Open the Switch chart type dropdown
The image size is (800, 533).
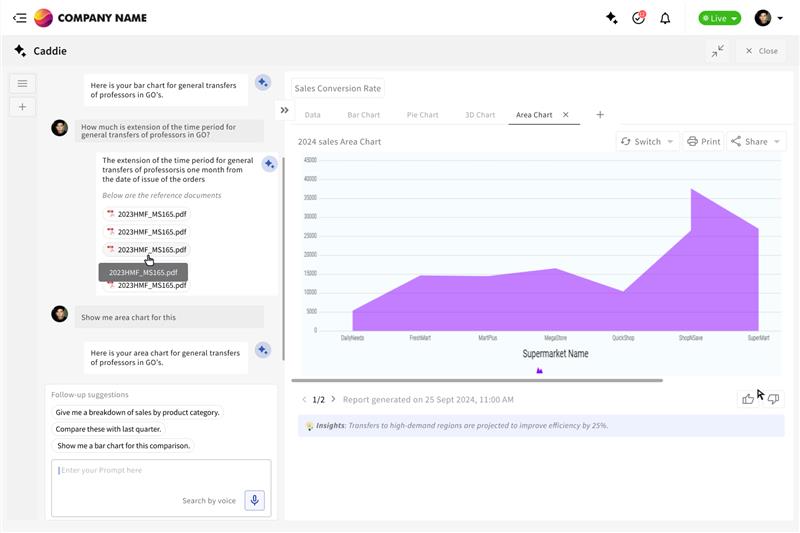(648, 142)
